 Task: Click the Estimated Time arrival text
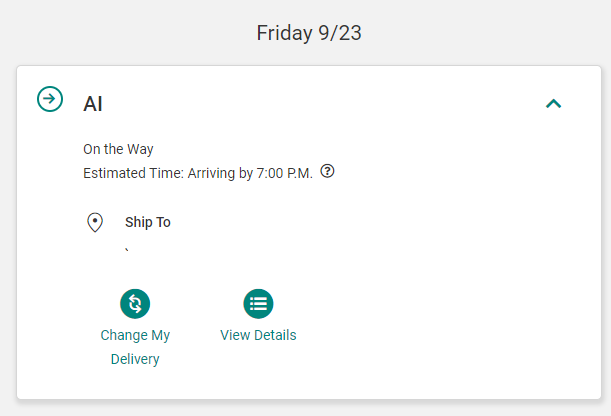coord(198,173)
